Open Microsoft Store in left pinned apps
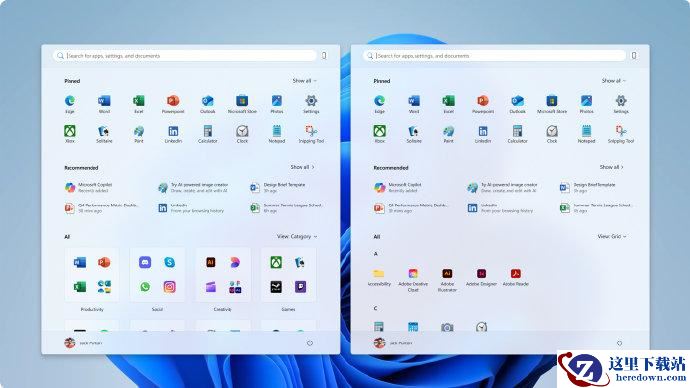The height and width of the screenshot is (388, 690). click(242, 104)
